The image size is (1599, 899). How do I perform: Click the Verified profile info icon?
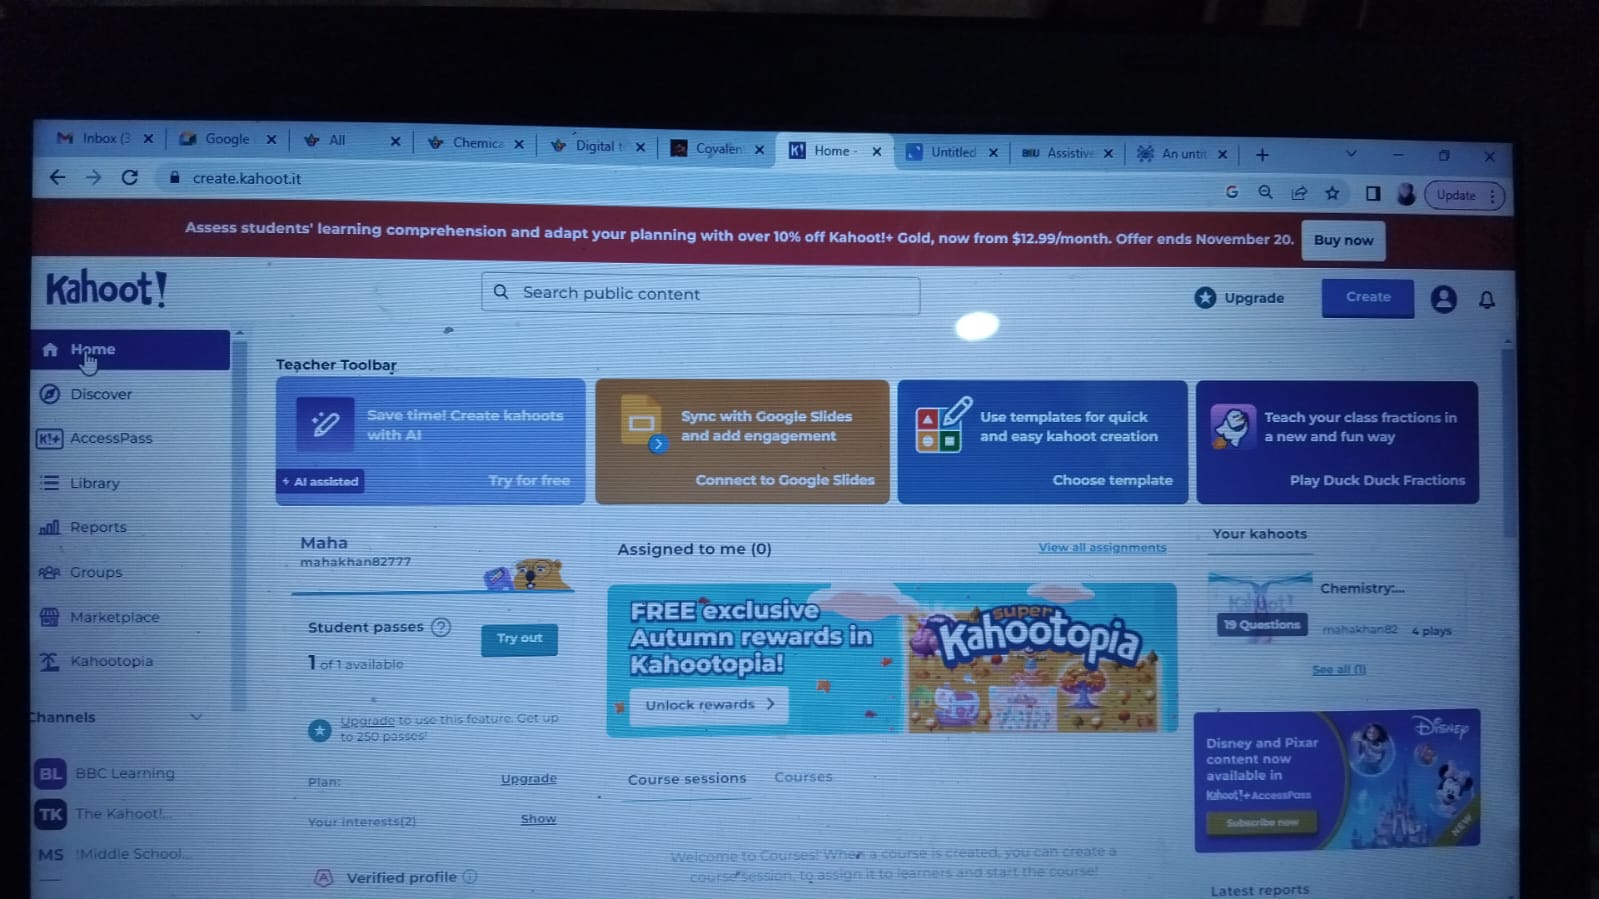pos(470,877)
